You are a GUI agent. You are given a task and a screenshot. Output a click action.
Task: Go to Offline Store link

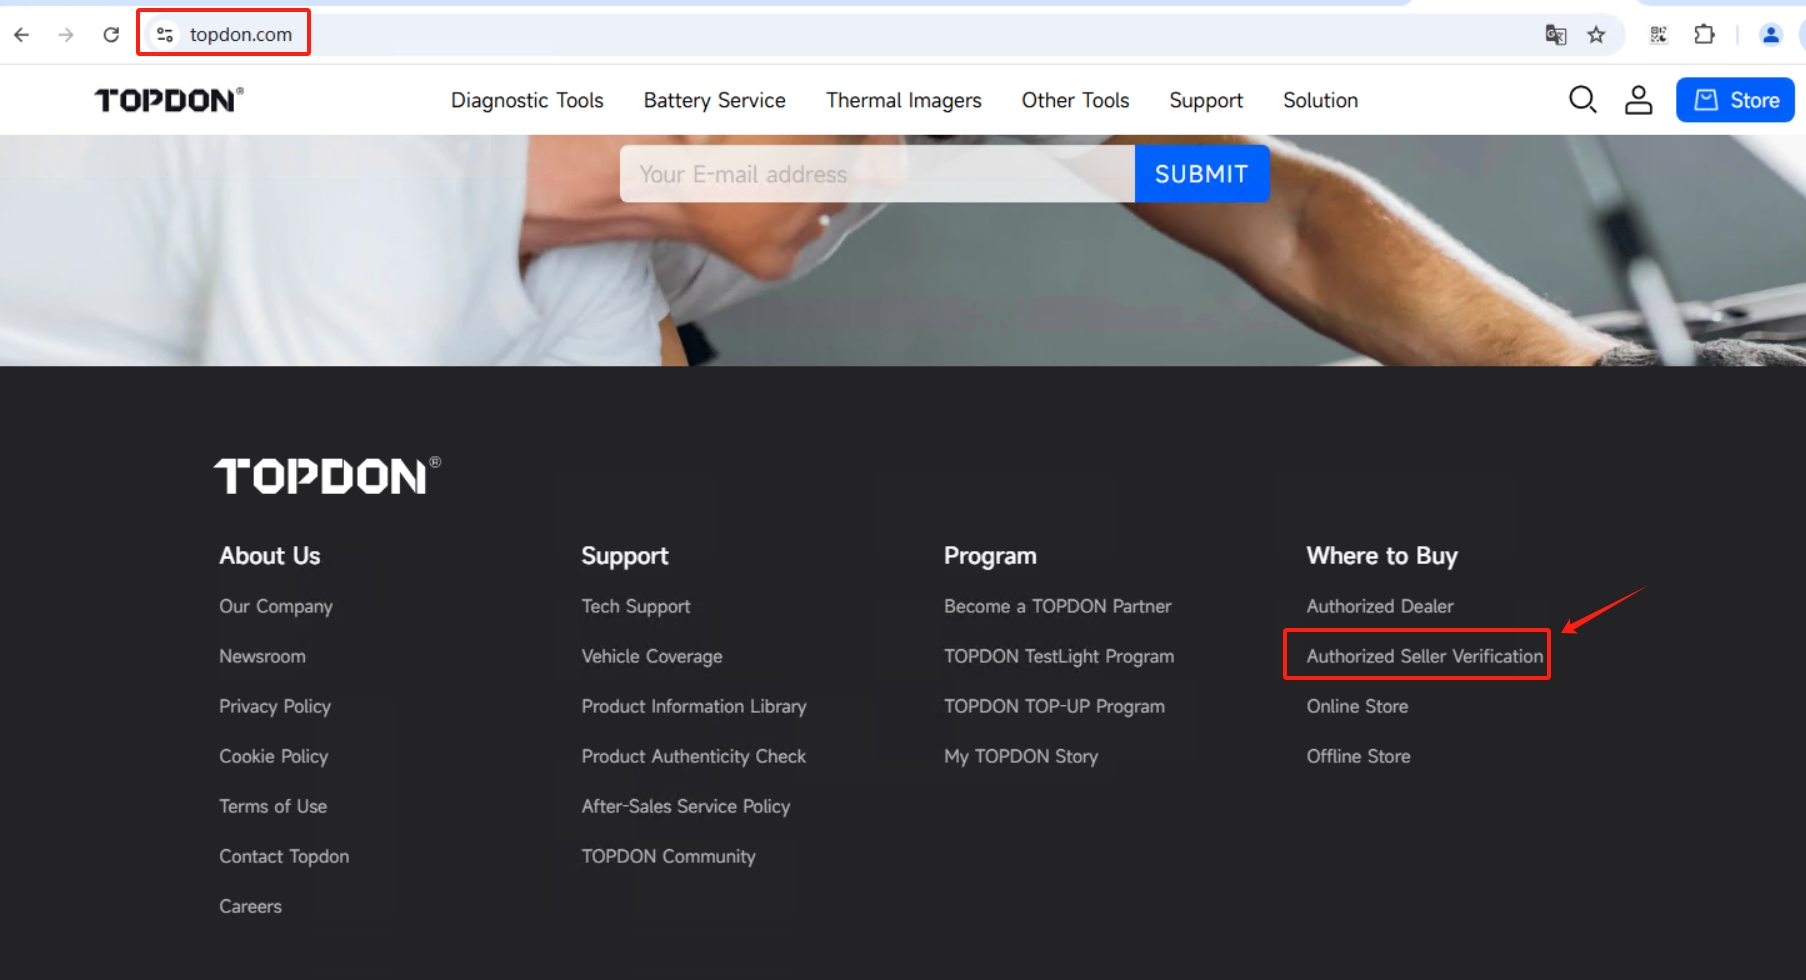1358,756
